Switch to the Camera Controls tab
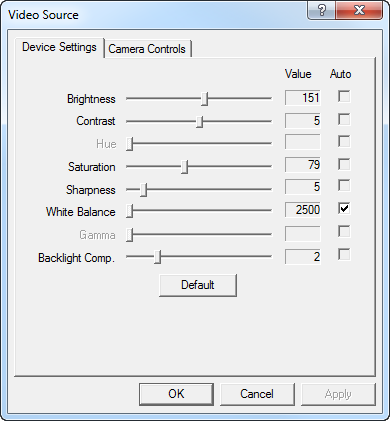Image resolution: width=390 pixels, height=421 pixels. click(147, 49)
